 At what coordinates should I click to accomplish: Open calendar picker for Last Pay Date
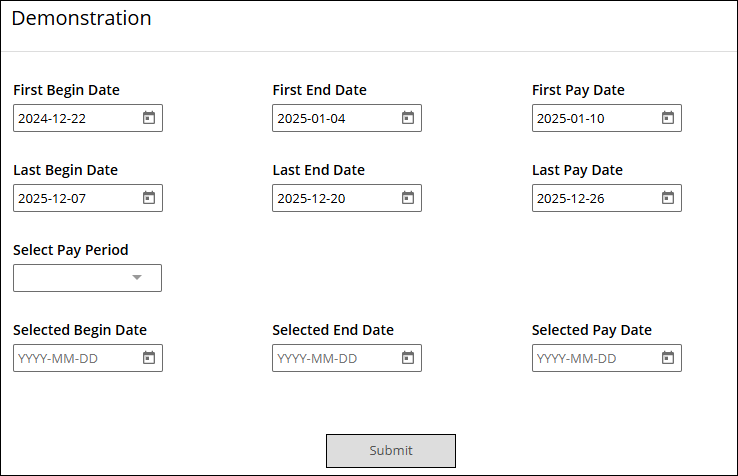coord(667,198)
